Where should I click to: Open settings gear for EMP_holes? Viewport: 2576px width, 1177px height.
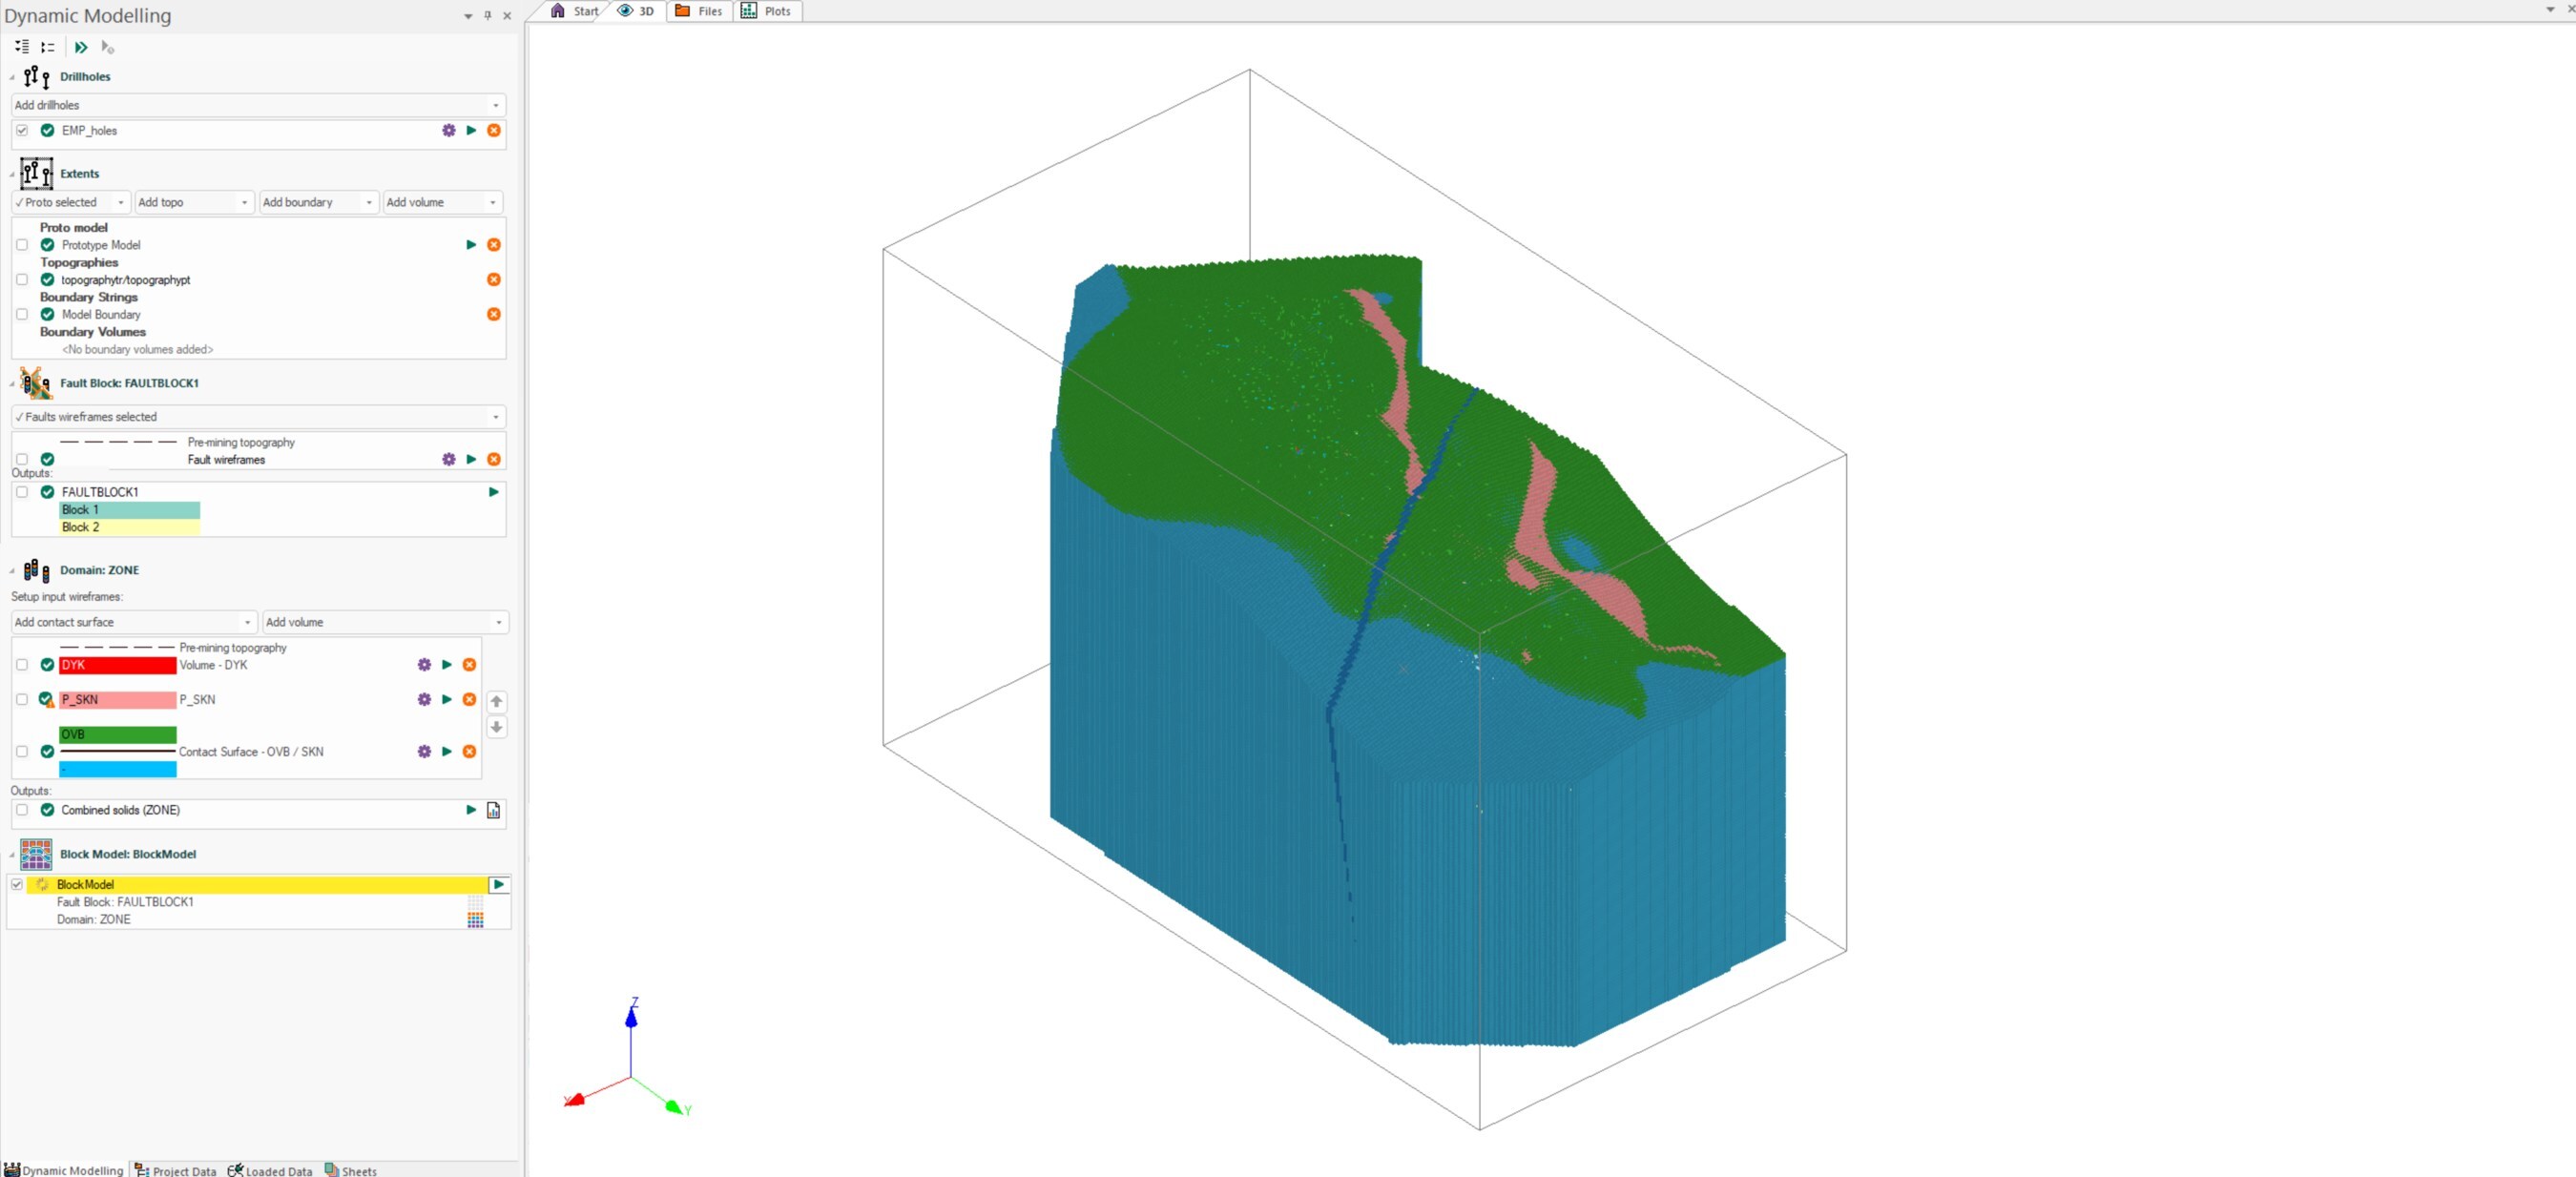[448, 131]
